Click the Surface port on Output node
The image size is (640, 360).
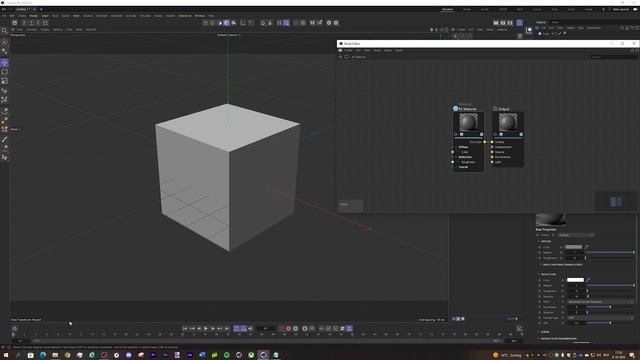[492, 142]
